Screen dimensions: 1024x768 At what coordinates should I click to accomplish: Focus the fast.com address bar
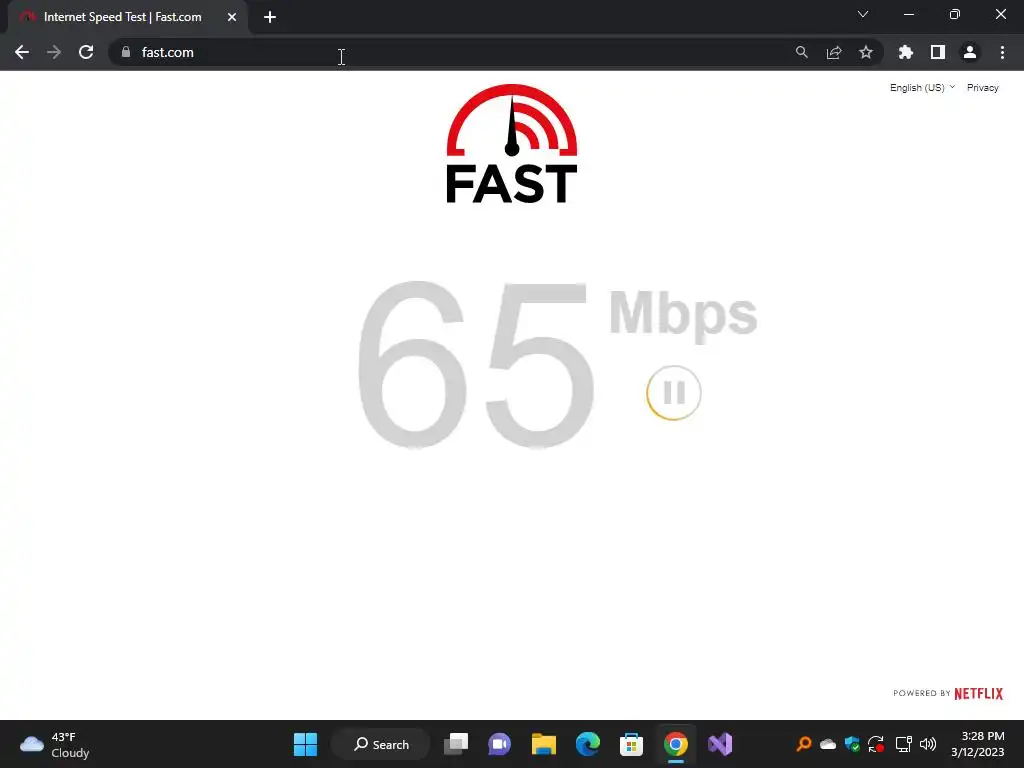tap(451, 52)
